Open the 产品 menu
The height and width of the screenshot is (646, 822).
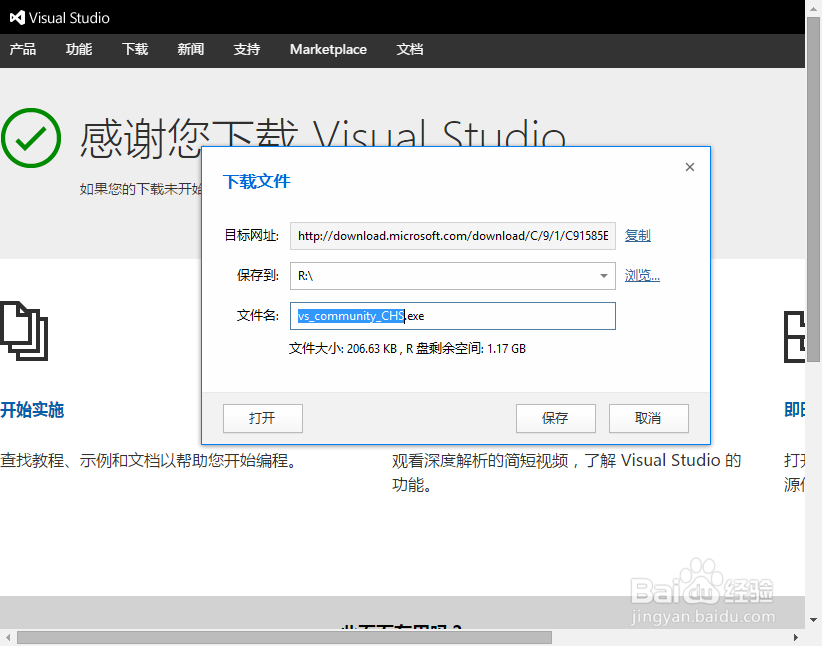23,49
